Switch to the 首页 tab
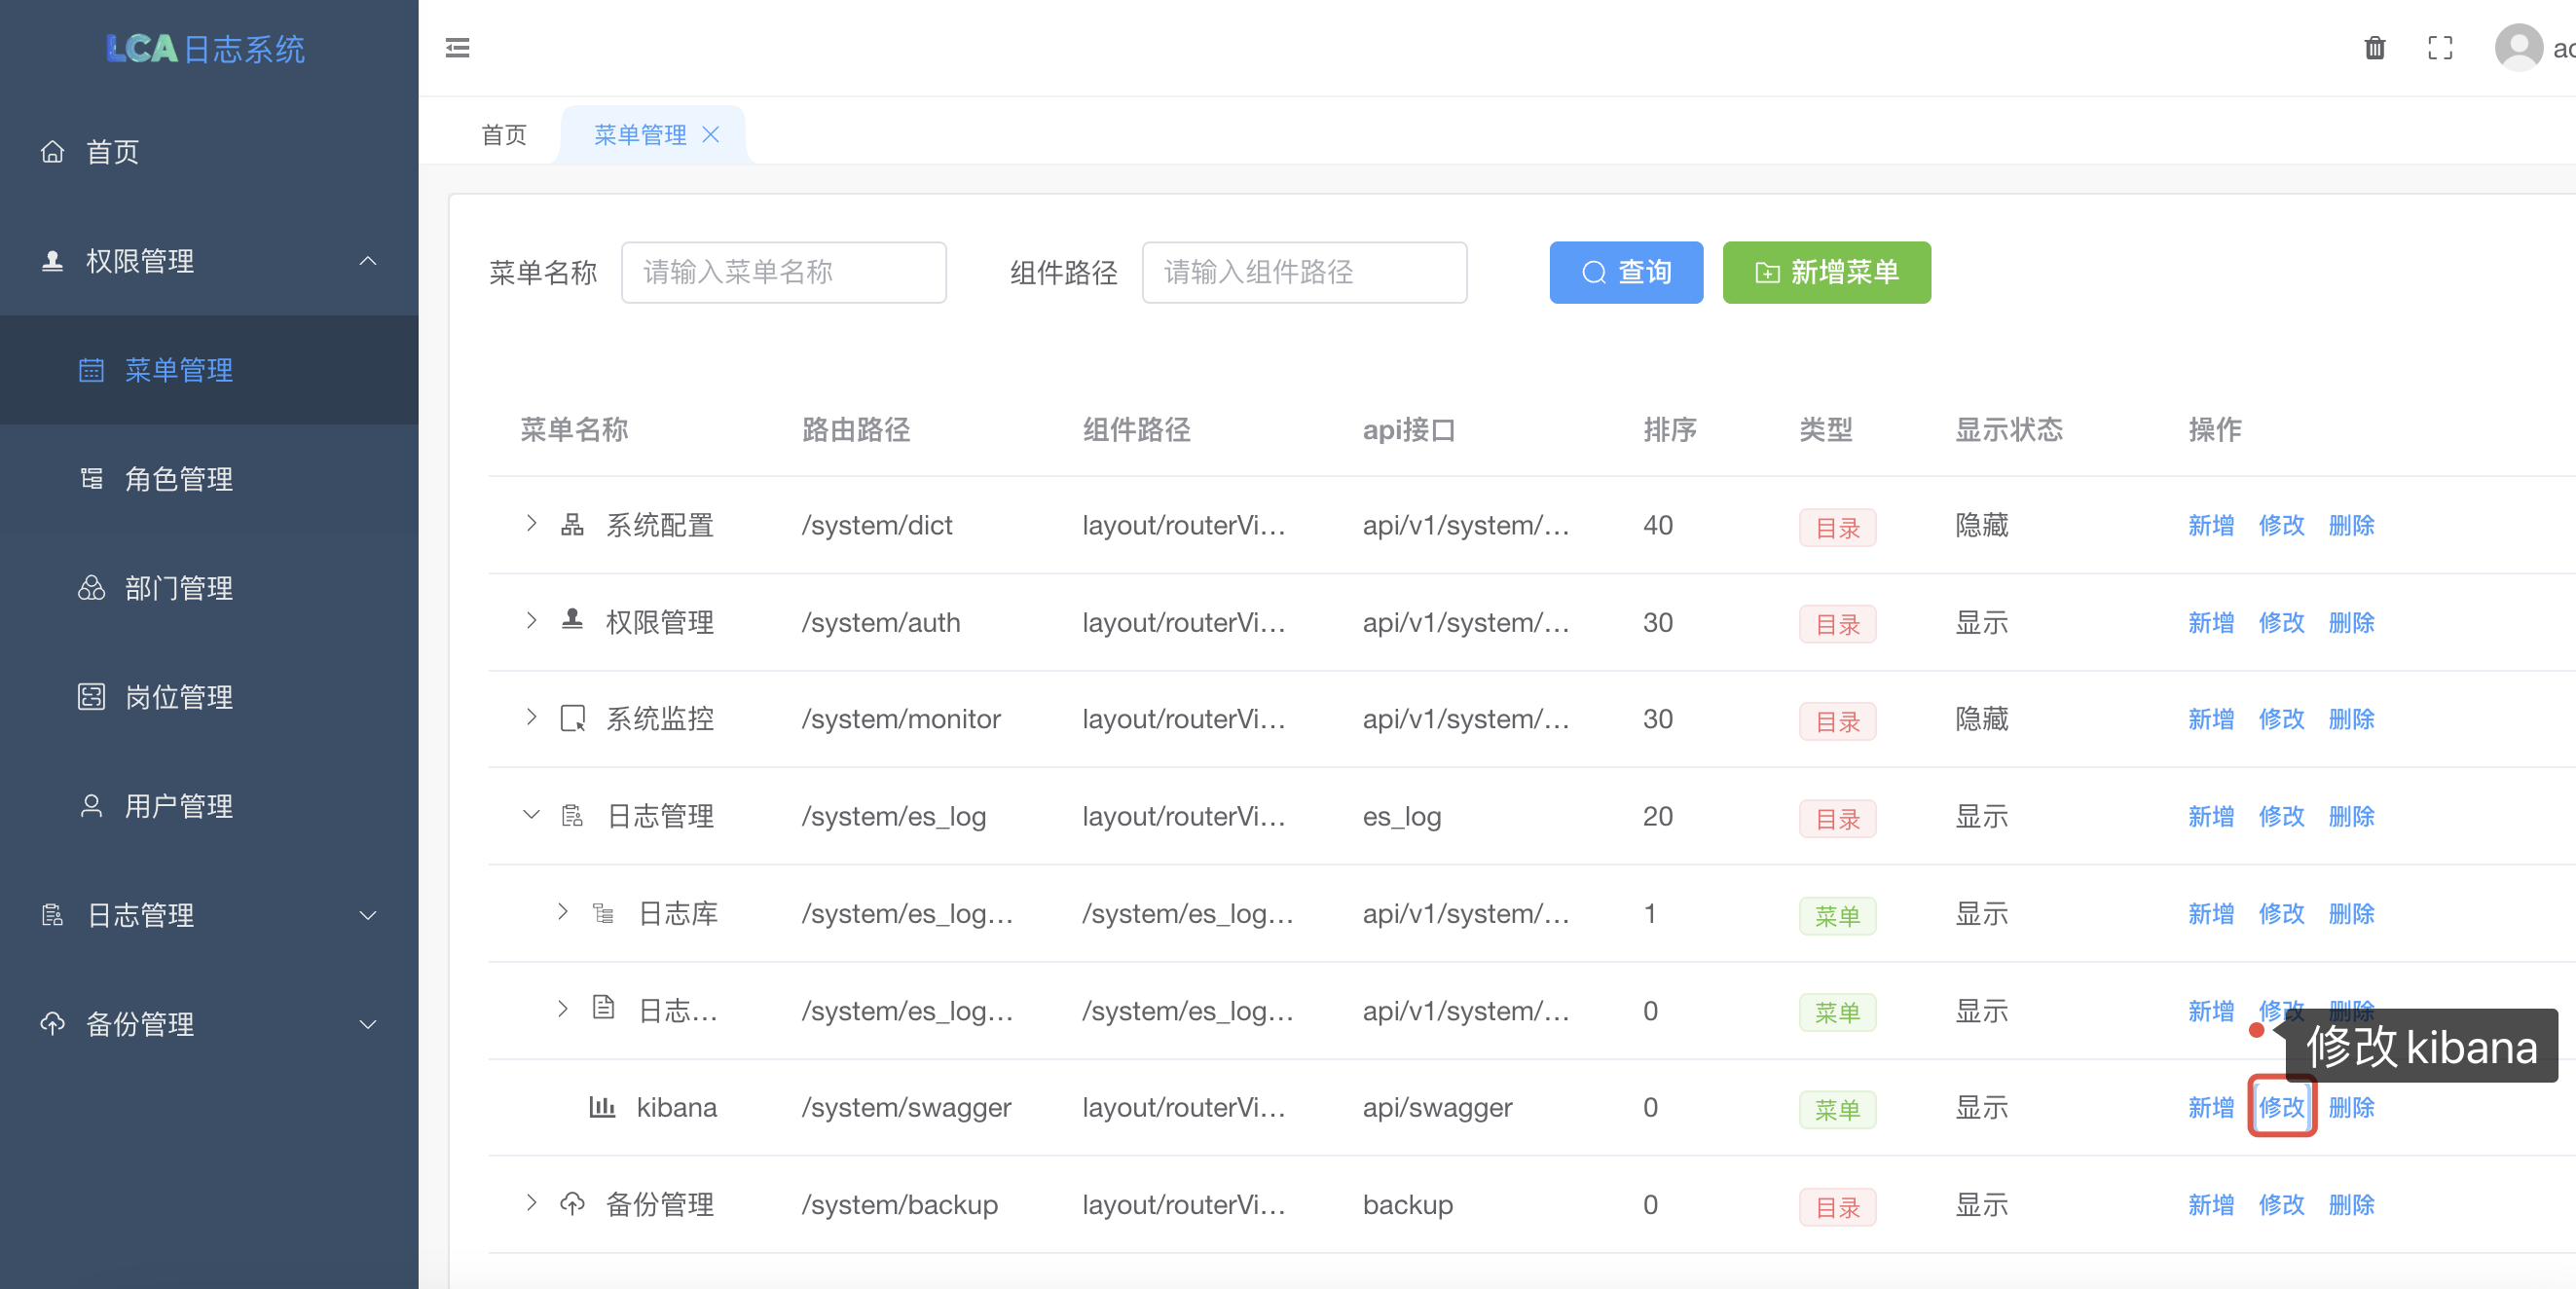 [504, 135]
